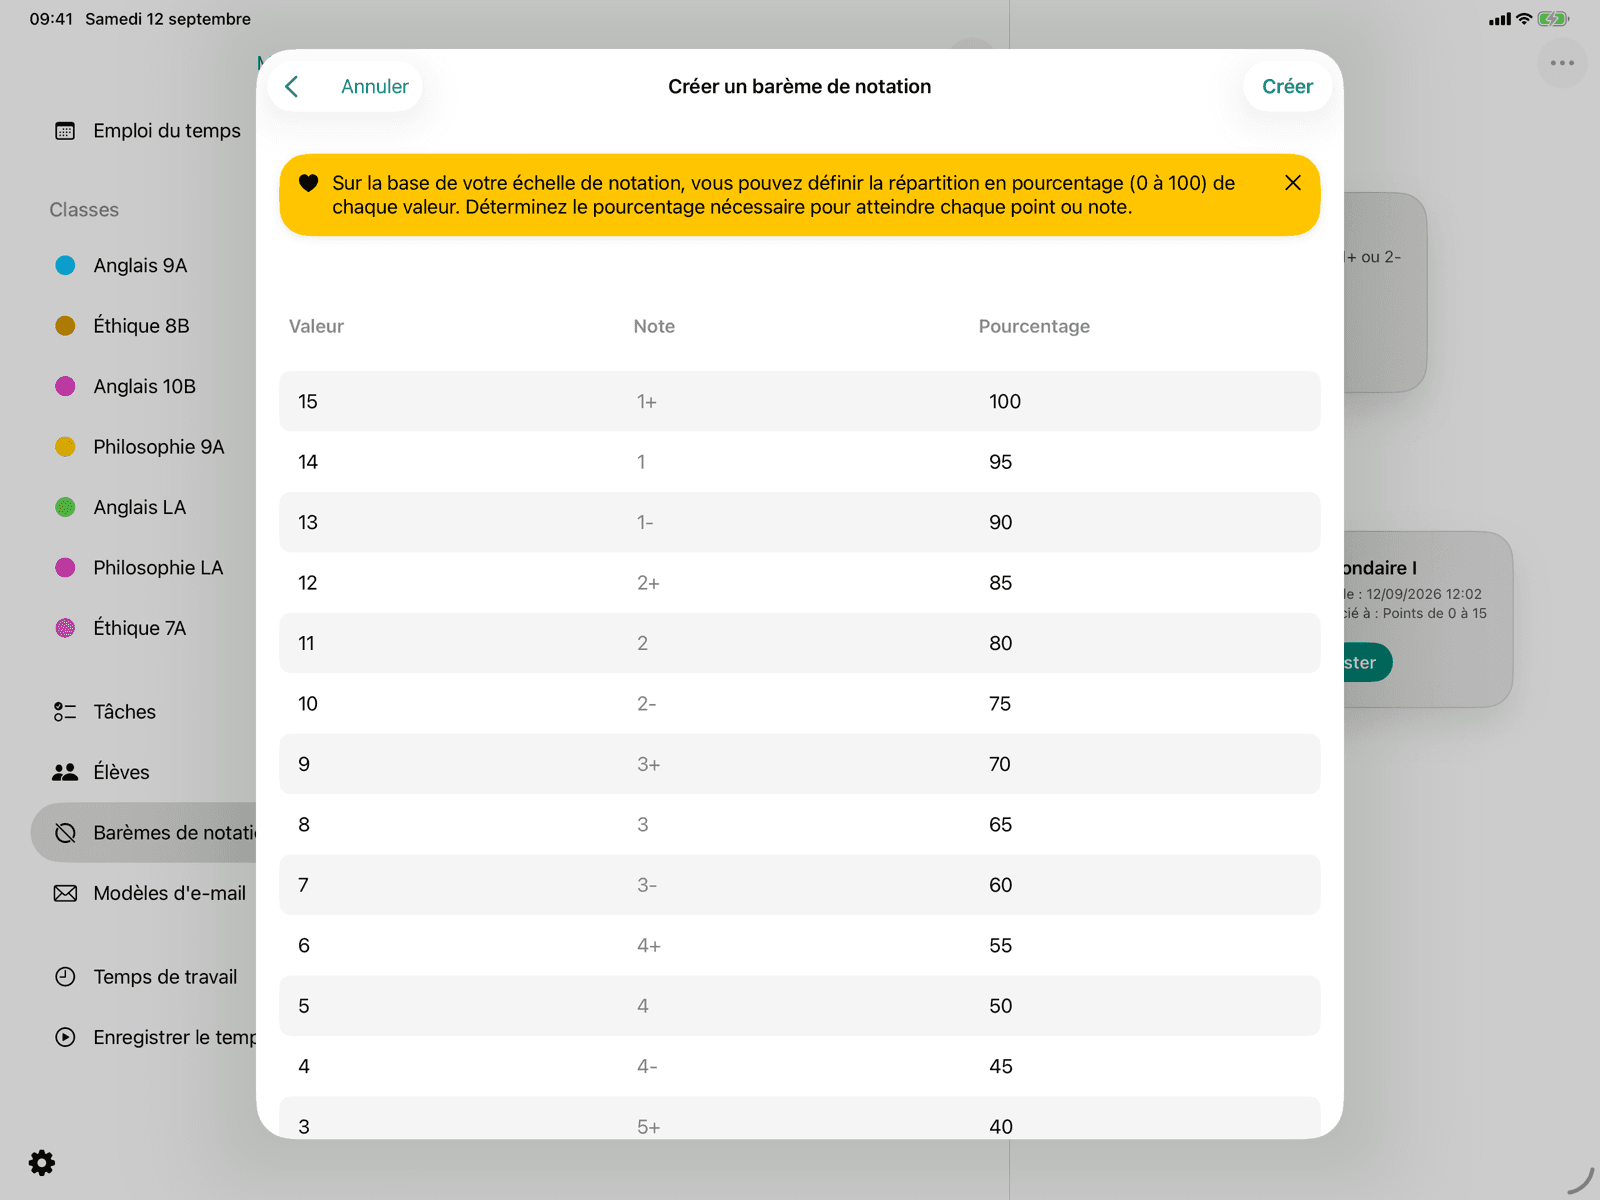Dismiss the yellow info banner
This screenshot has height=1200, width=1600.
(x=1292, y=183)
